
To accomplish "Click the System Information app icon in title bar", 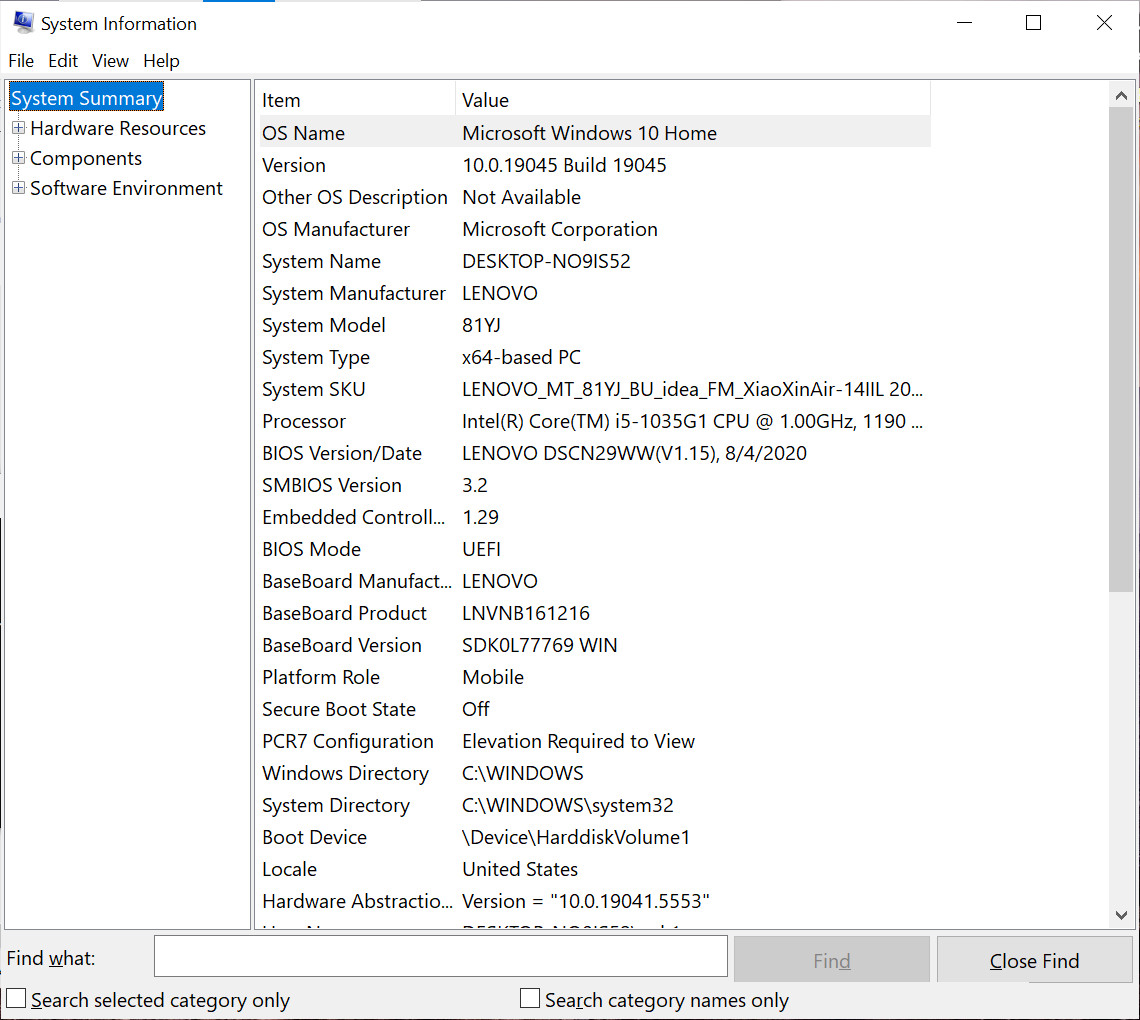I will pos(23,23).
